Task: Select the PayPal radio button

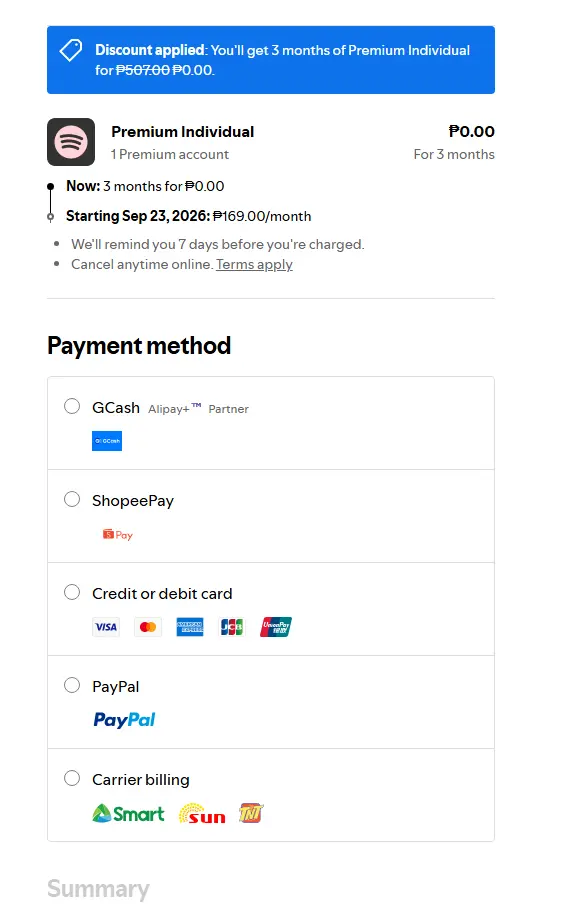Action: [x=72, y=685]
